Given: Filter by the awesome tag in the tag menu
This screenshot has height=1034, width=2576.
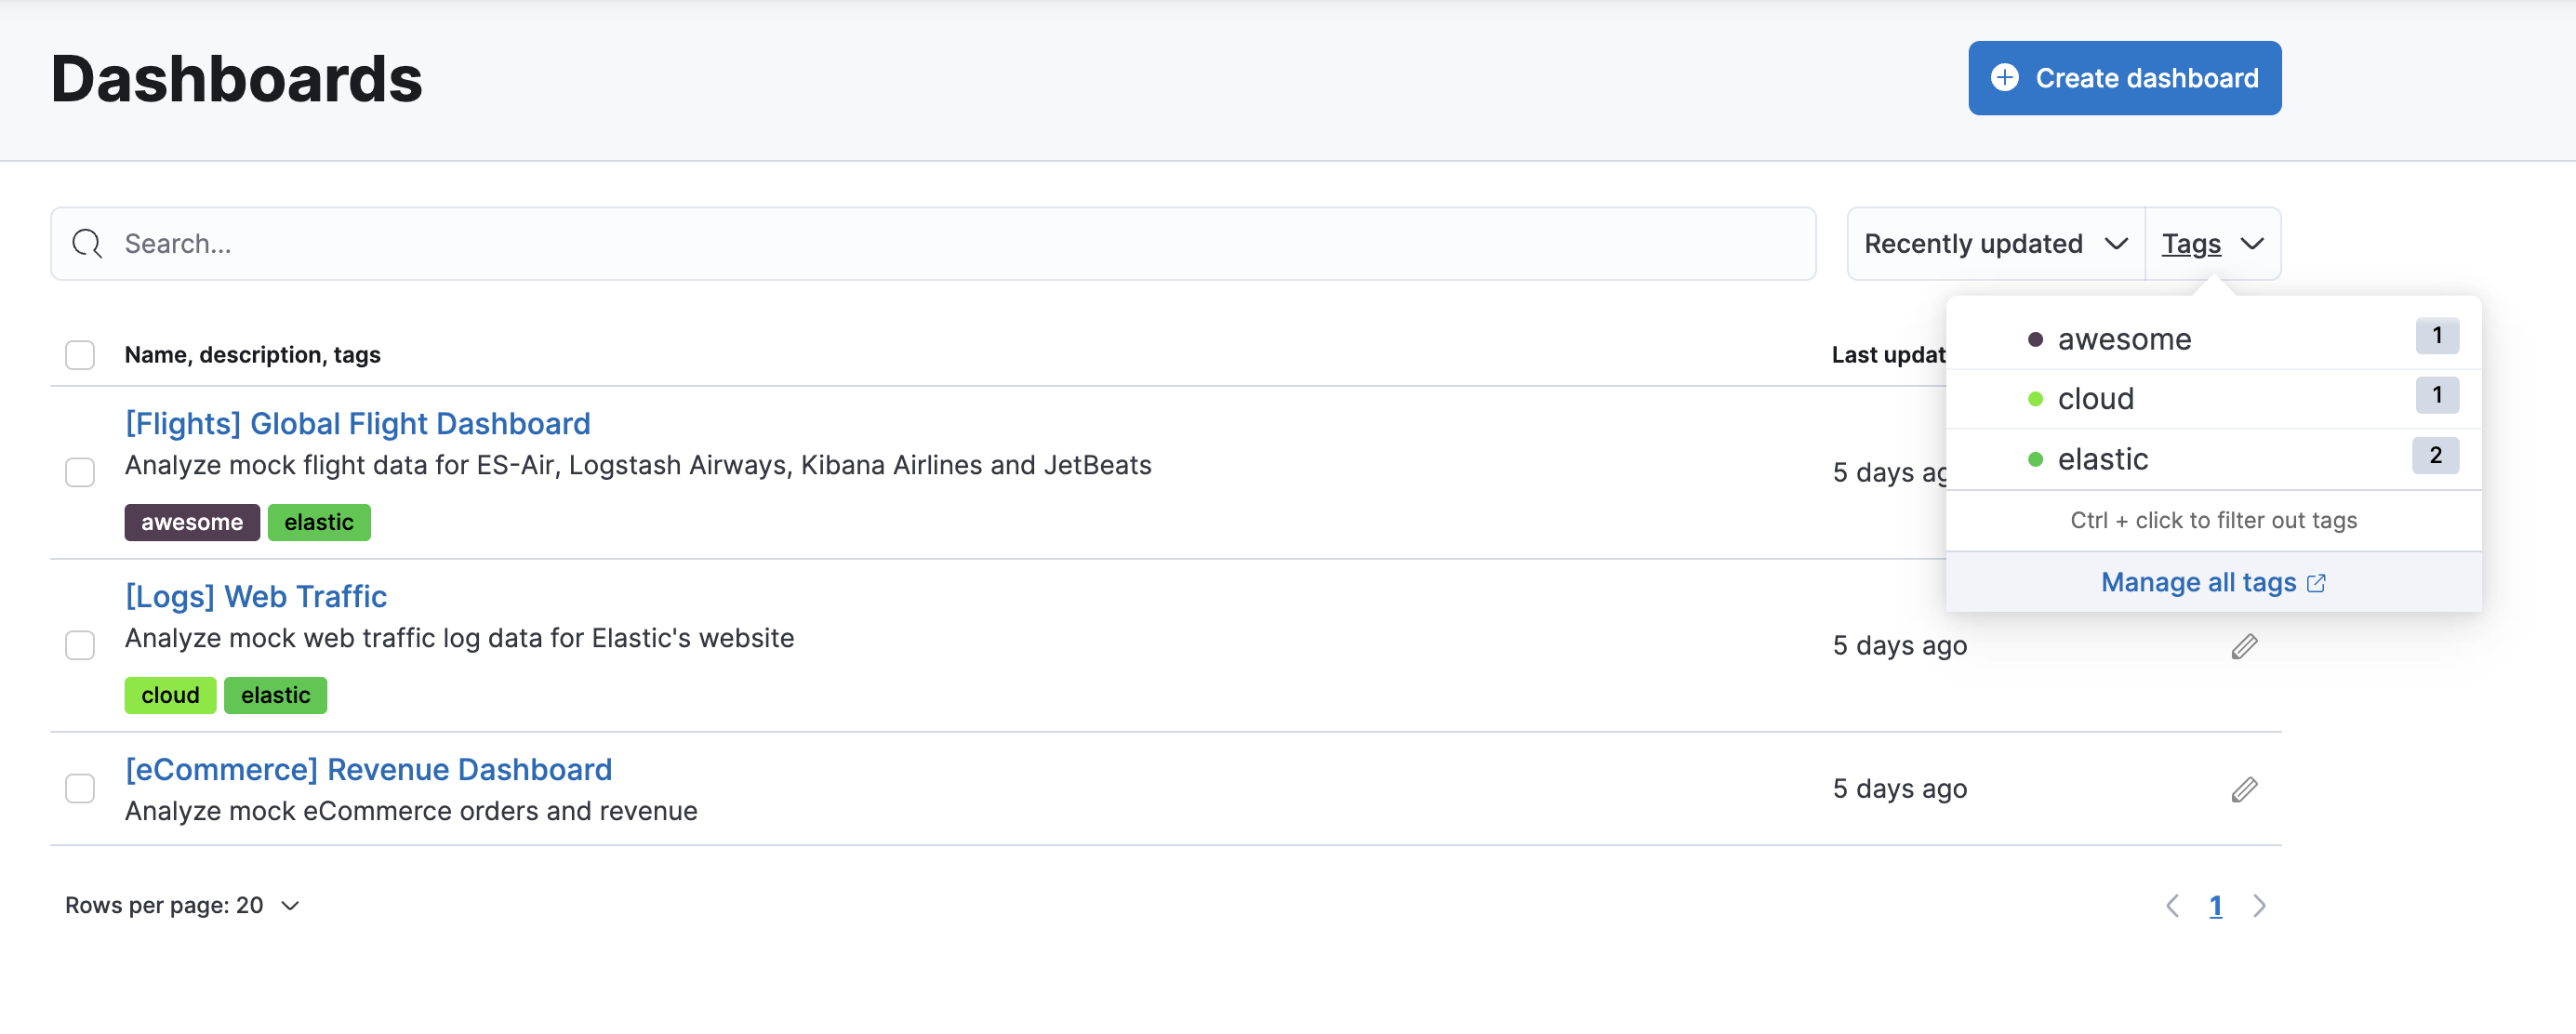Looking at the screenshot, I should [x=2124, y=339].
